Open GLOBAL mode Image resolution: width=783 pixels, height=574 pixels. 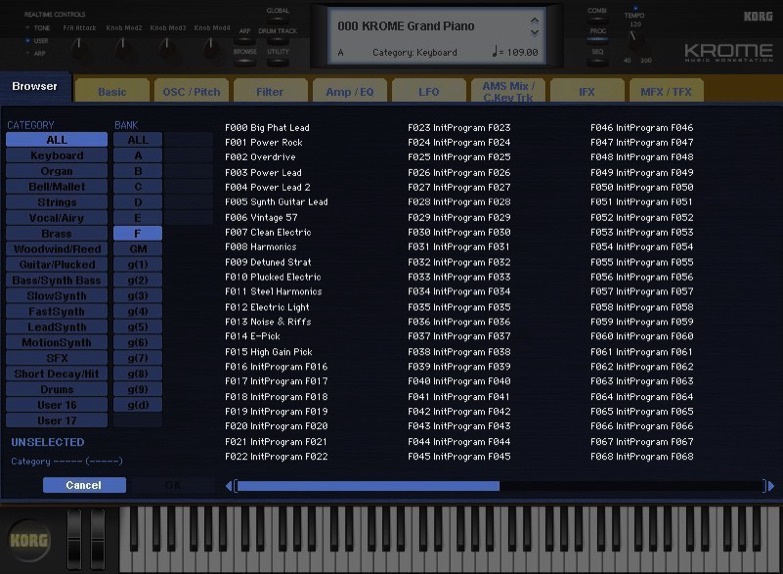coord(278,19)
